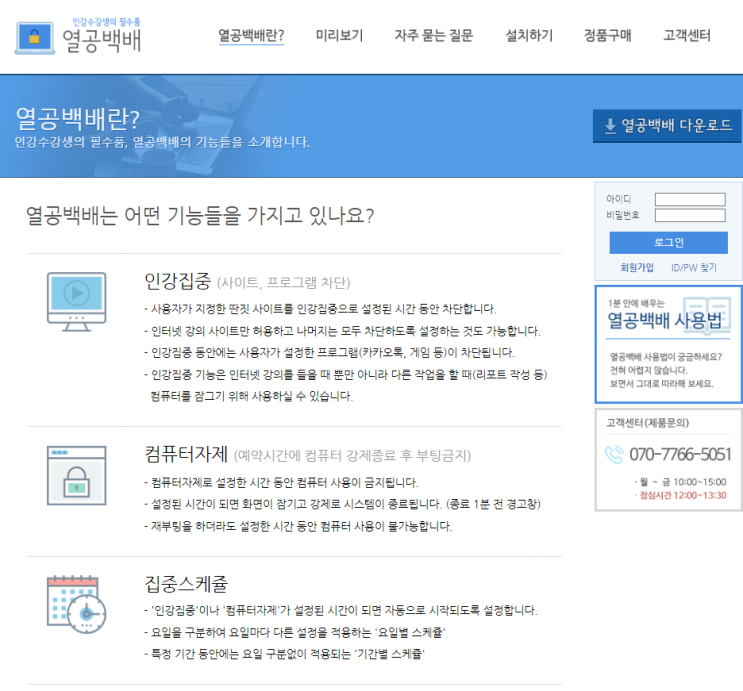Click the 열공백배 laptop lock logo icon
The width and height of the screenshot is (743, 691).
pos(34,37)
